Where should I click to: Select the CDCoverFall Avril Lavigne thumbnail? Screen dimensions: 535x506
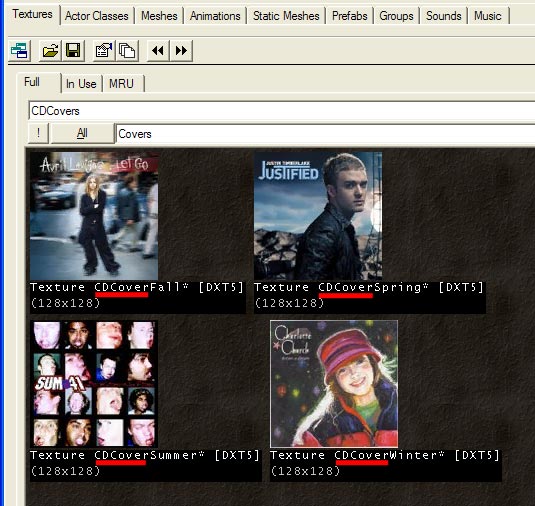pos(94,216)
